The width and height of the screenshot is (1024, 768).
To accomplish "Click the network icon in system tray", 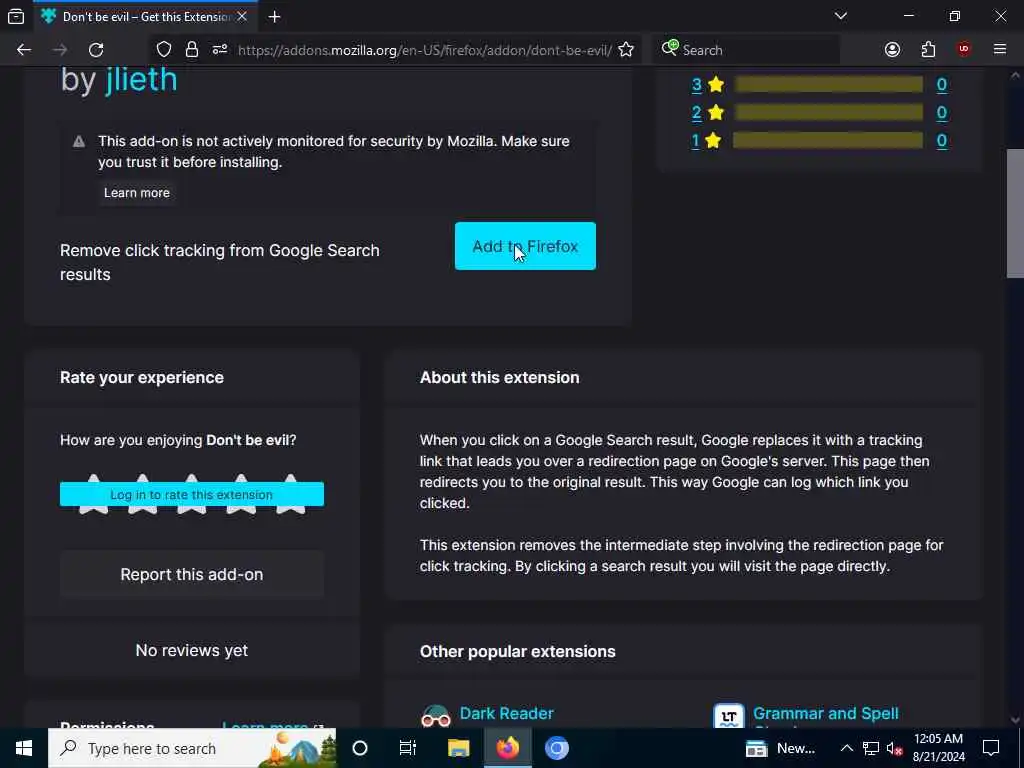I will (x=871, y=748).
